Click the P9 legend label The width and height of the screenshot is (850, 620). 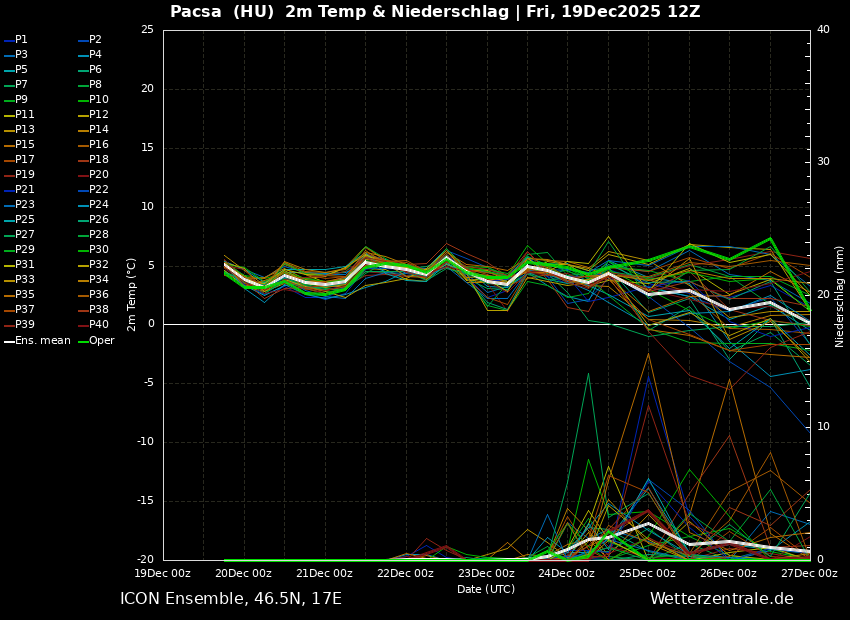[21, 100]
